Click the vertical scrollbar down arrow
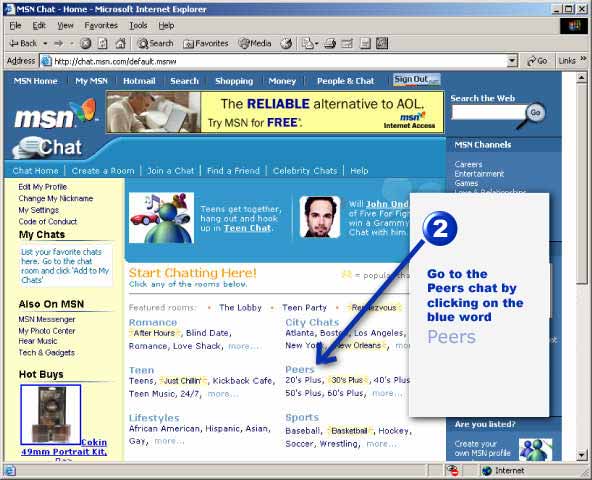 [581, 455]
